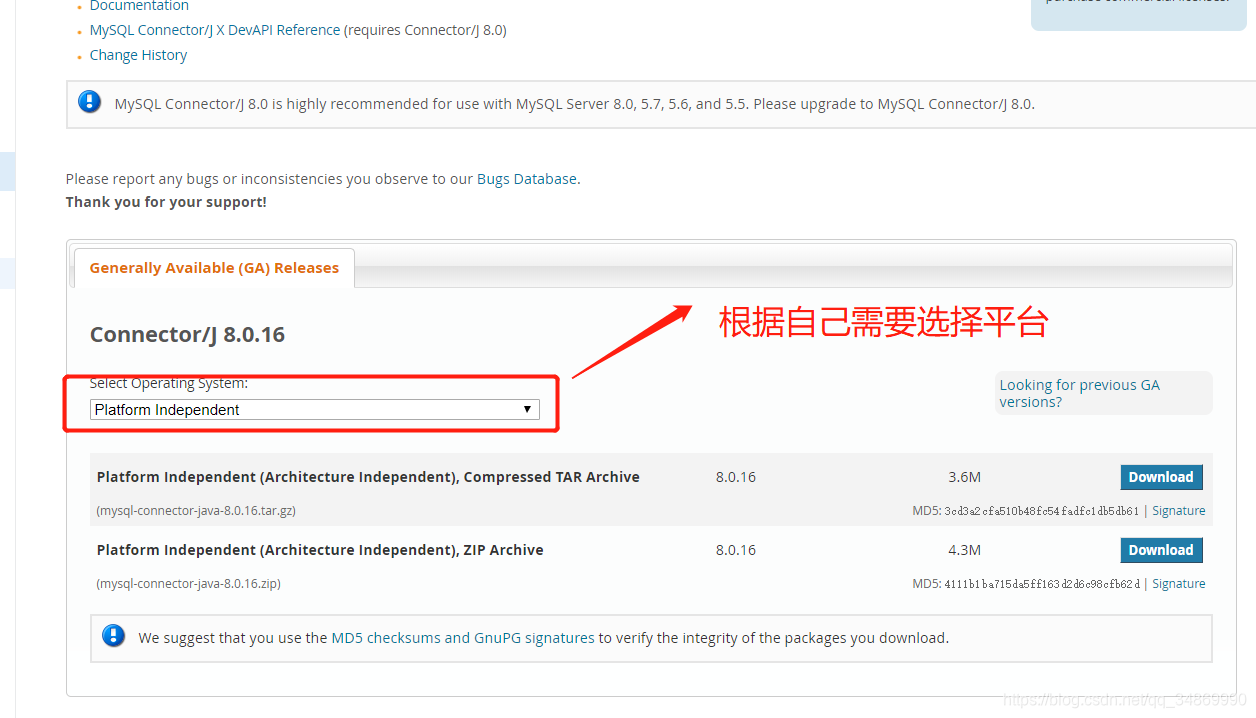Click the info icon beside Connector/J 8.0 recommendation

click(90, 101)
